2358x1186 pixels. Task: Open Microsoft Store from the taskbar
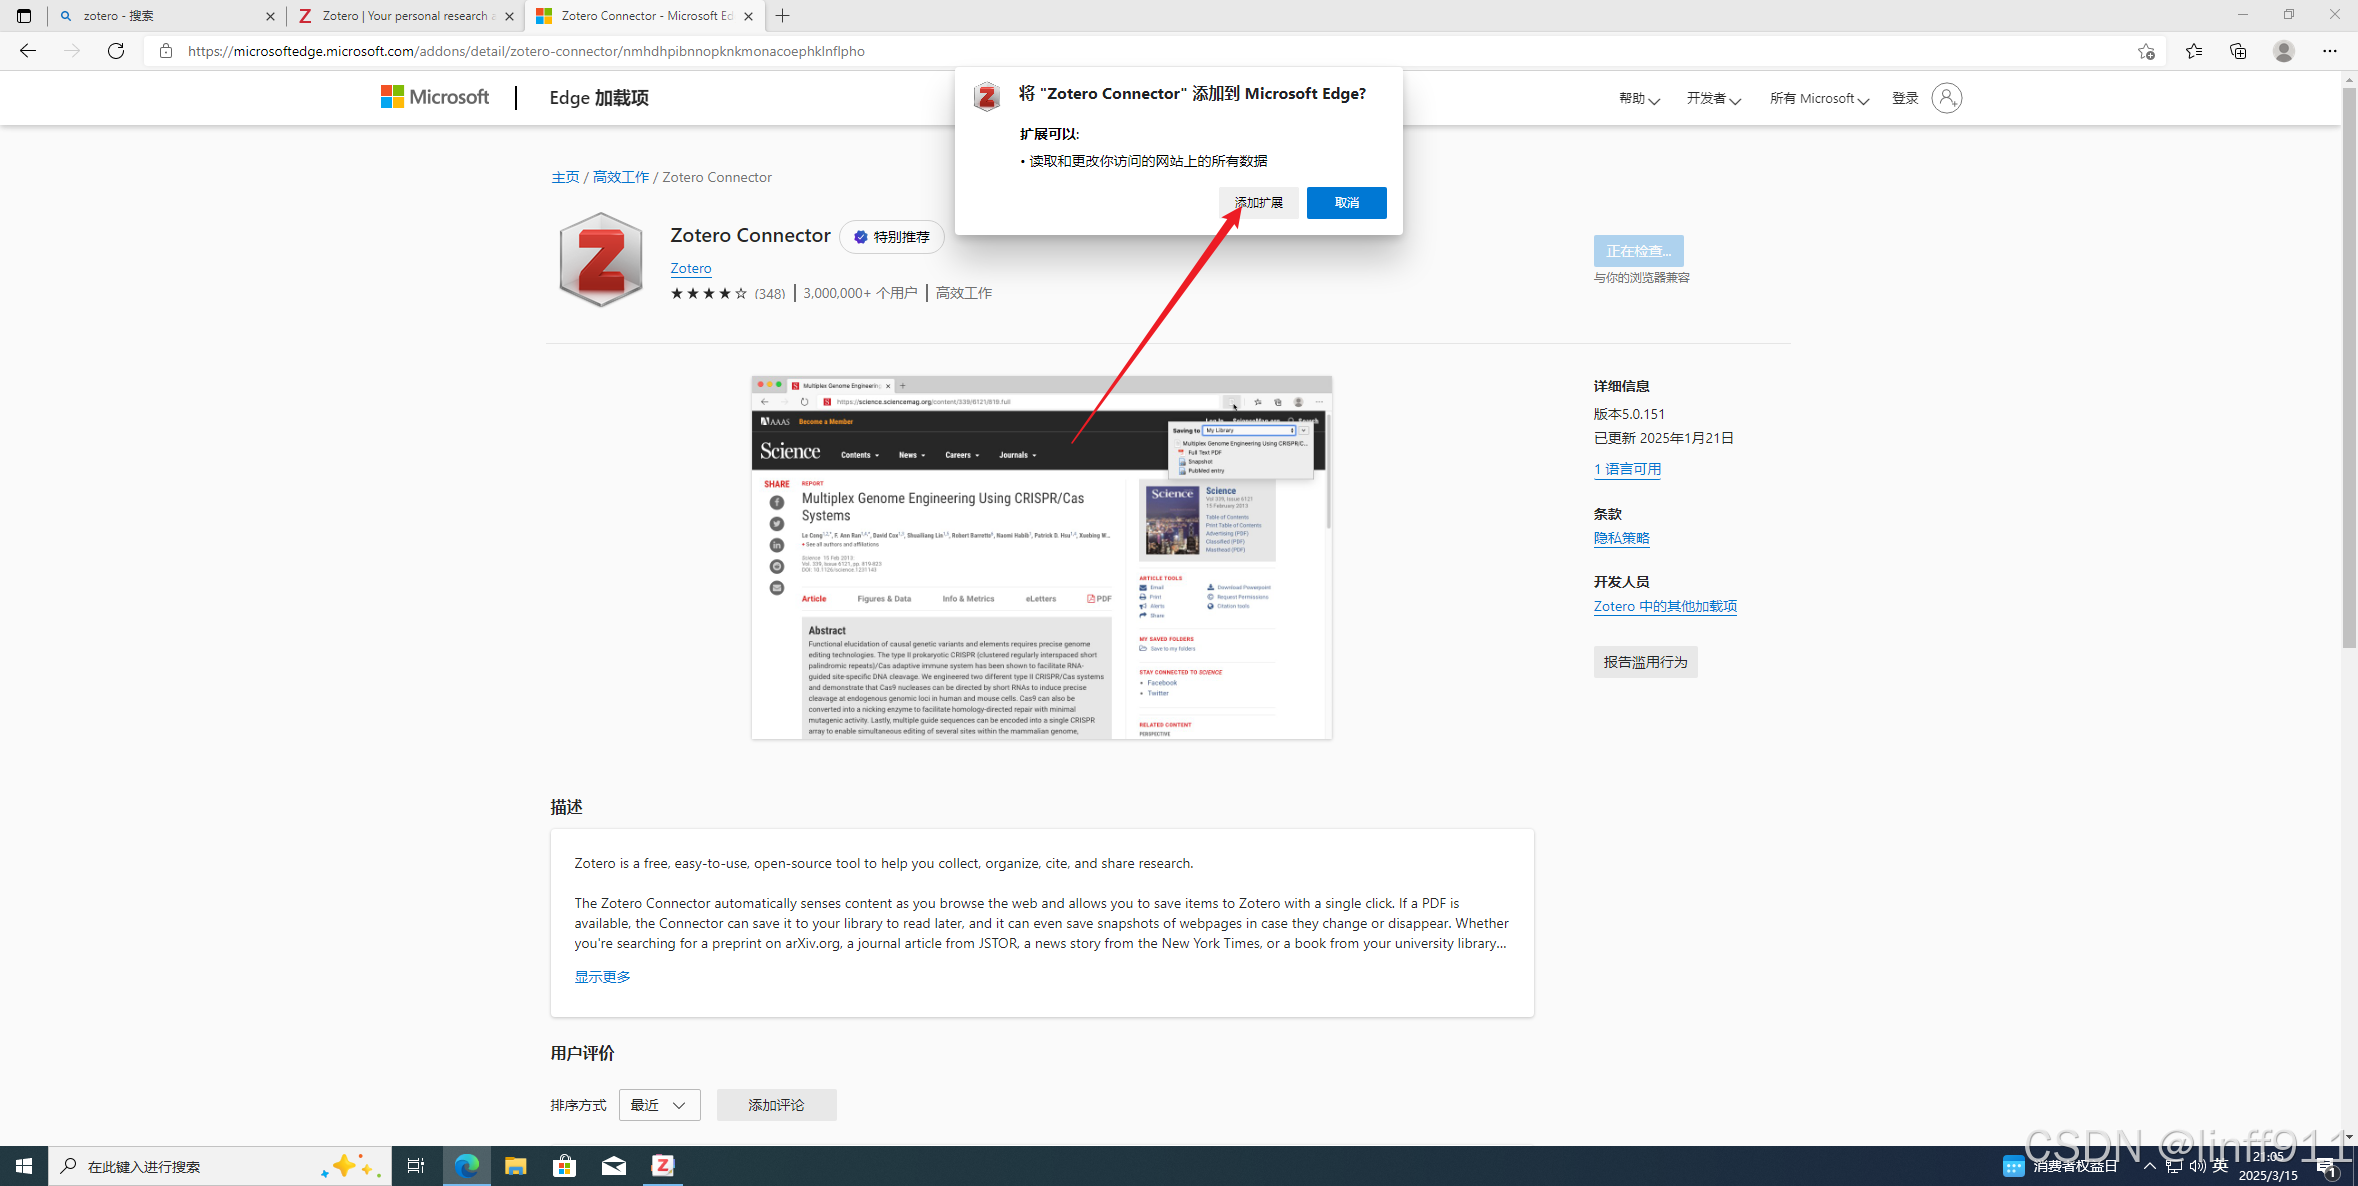(565, 1166)
